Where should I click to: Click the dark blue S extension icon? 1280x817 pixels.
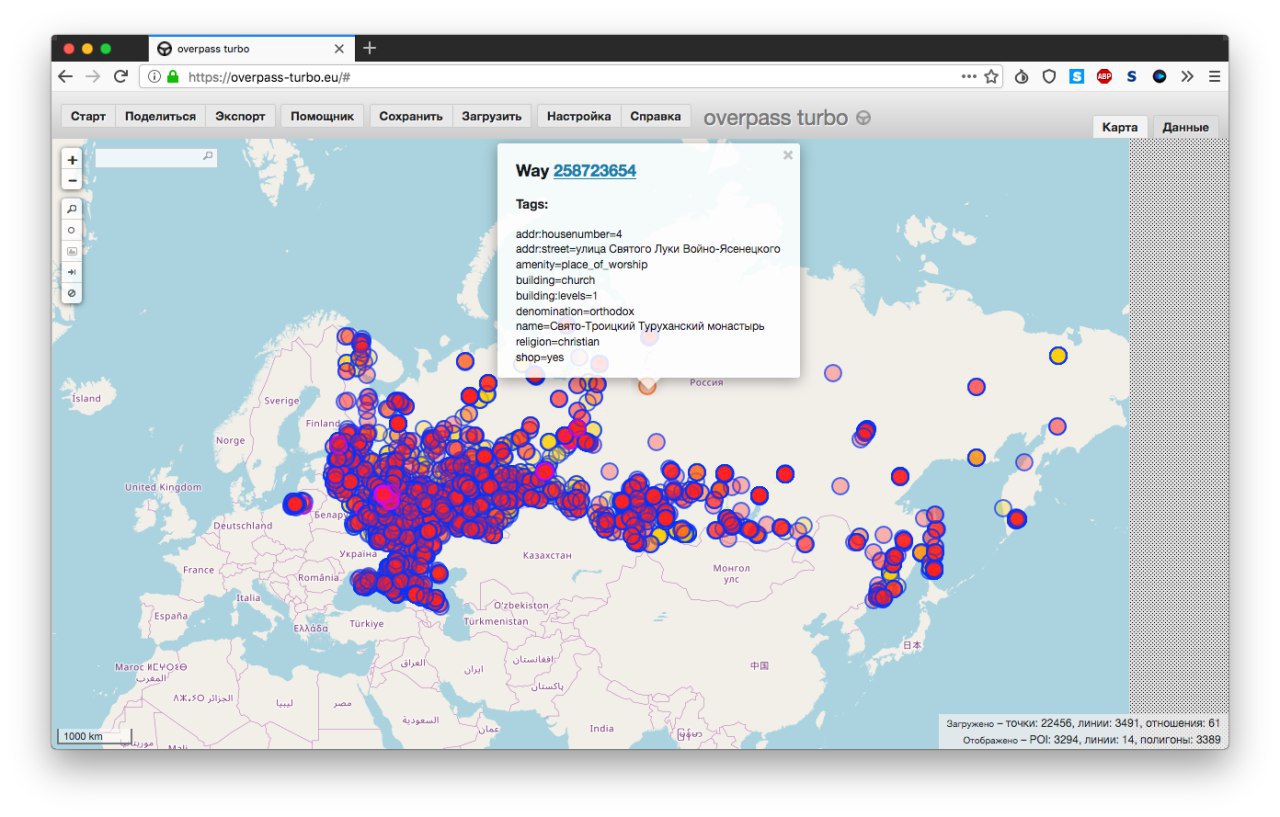[1132, 76]
